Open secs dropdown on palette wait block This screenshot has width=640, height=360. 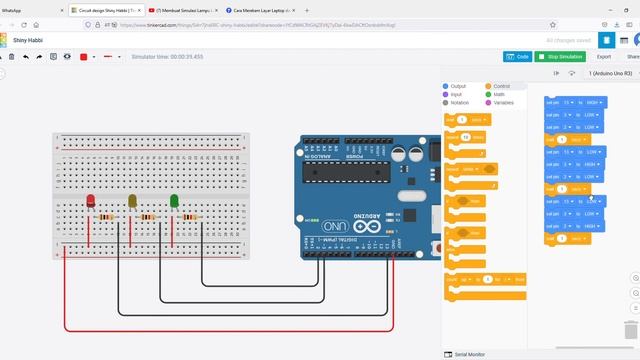click(x=479, y=120)
